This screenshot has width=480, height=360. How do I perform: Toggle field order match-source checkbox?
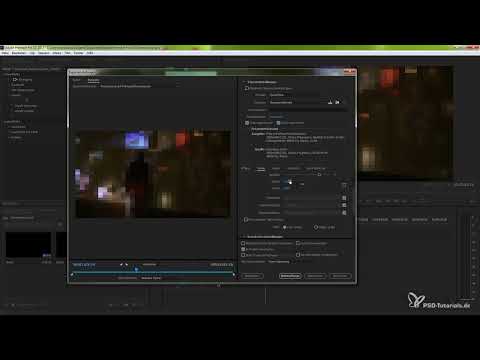[x=344, y=205]
